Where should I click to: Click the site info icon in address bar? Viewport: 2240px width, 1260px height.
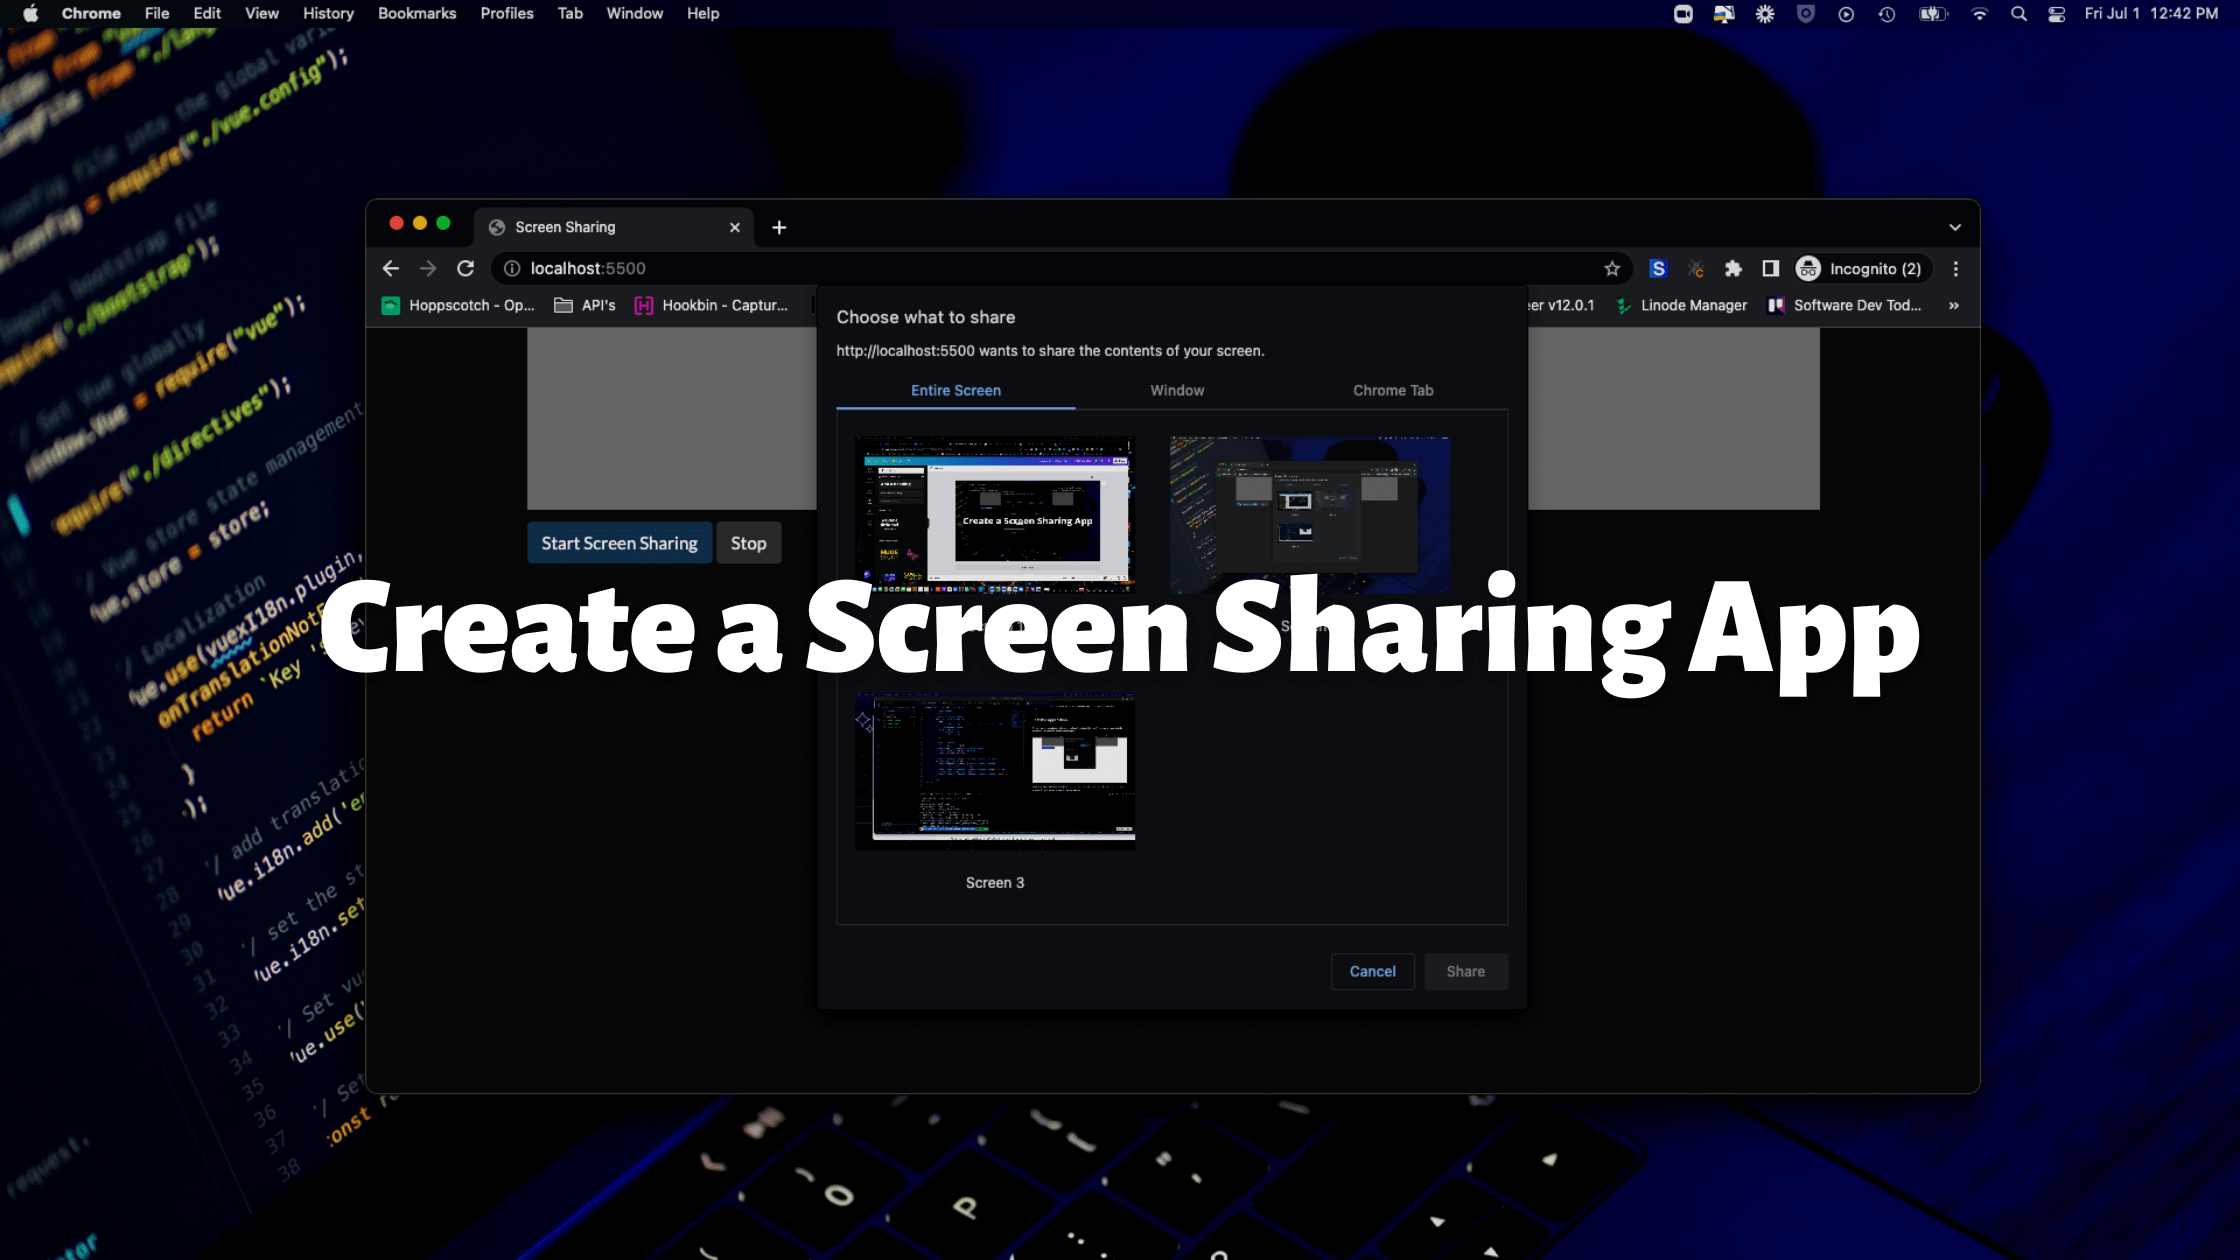pyautogui.click(x=511, y=268)
